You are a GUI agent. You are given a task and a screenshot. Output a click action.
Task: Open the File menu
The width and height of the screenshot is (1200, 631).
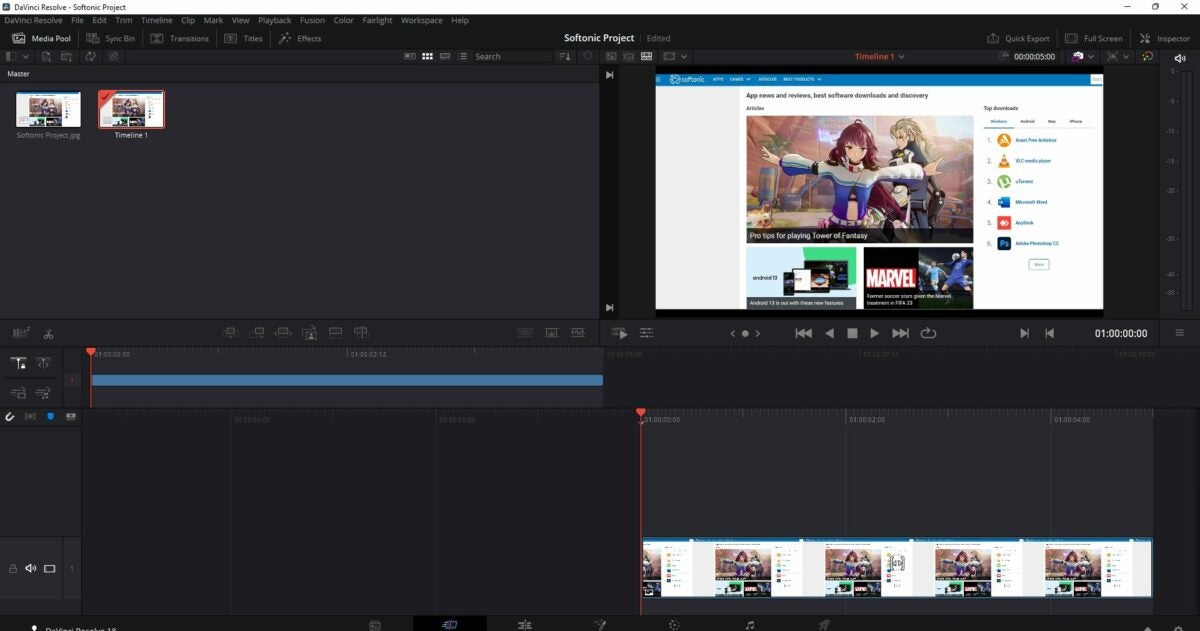[x=77, y=20]
